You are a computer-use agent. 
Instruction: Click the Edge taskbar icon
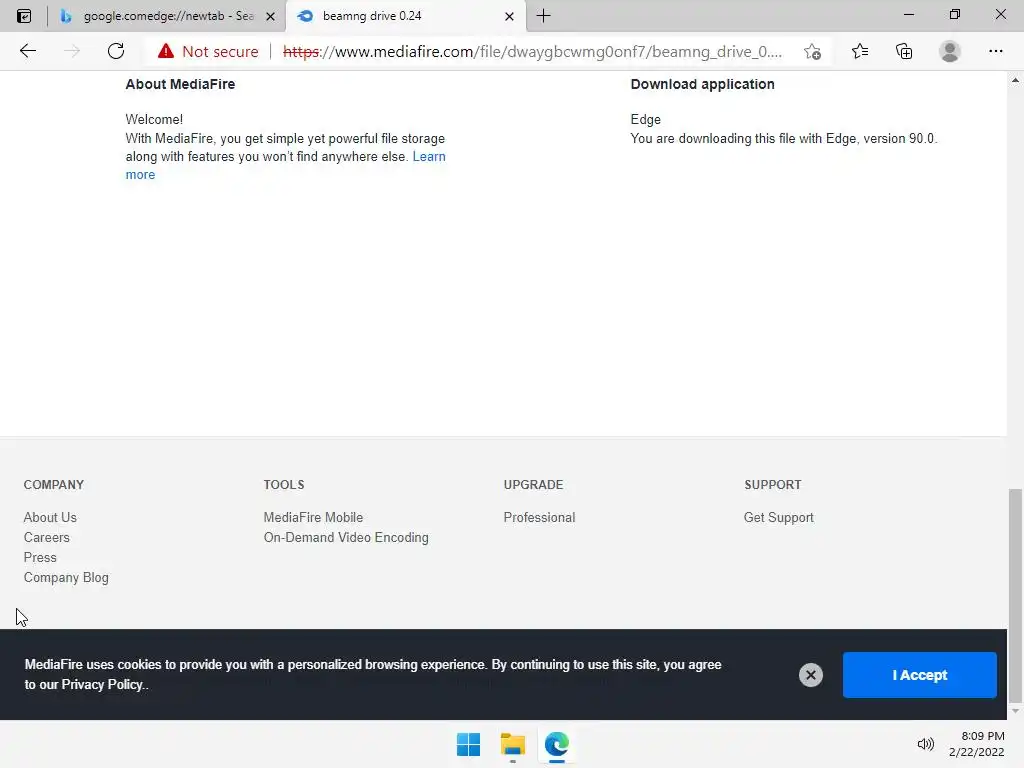coord(556,744)
